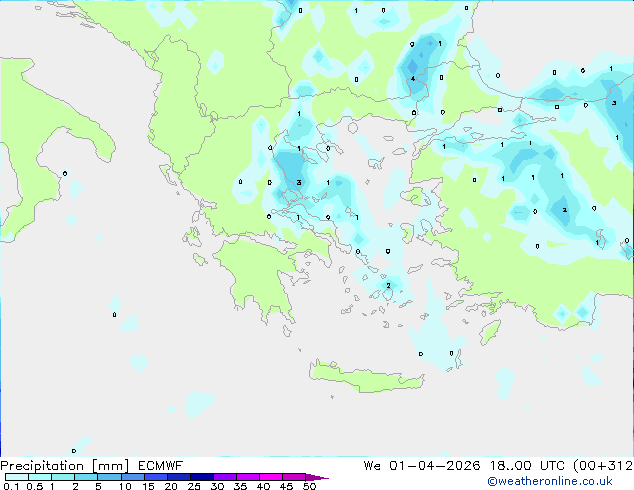
Task: Click the '0.1' legend scale label
Action: [x=11, y=486]
